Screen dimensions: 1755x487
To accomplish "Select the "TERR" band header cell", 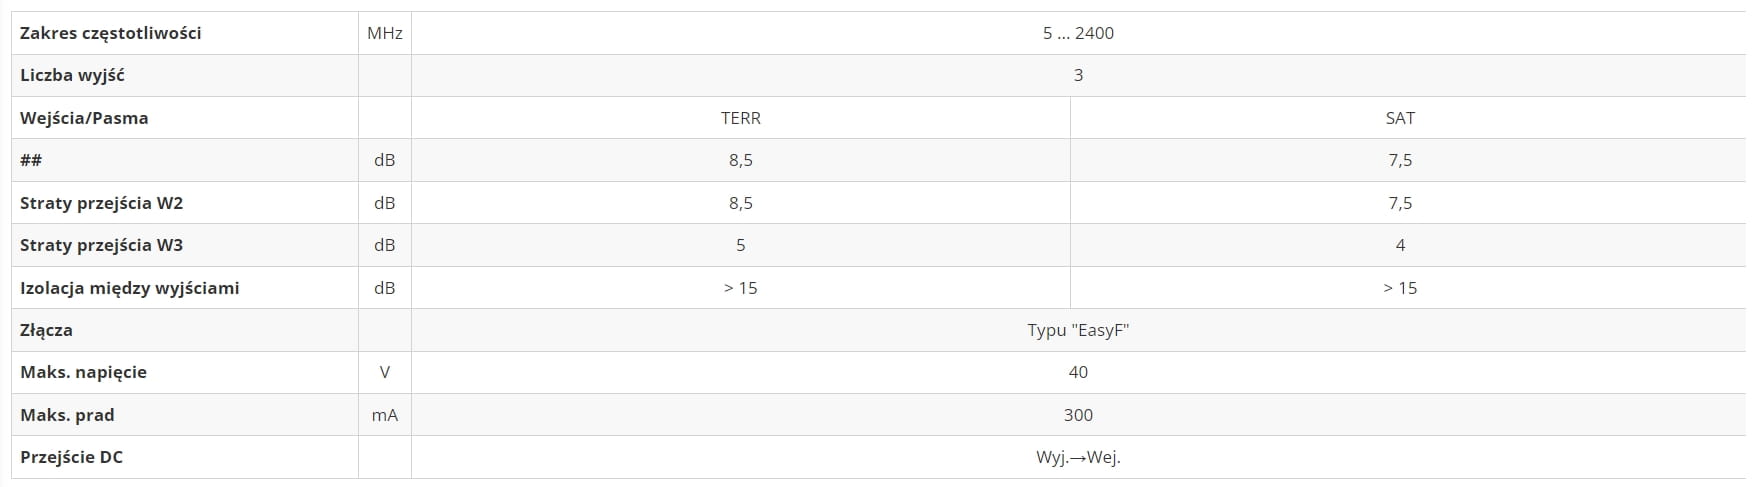I will (740, 118).
